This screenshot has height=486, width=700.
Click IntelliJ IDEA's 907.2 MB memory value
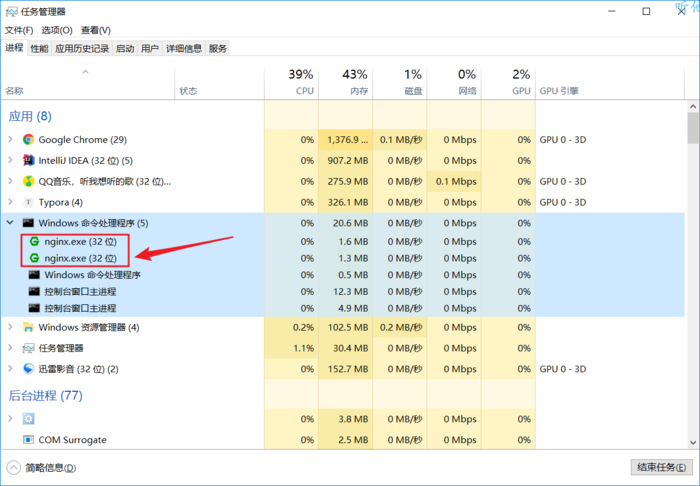point(348,161)
